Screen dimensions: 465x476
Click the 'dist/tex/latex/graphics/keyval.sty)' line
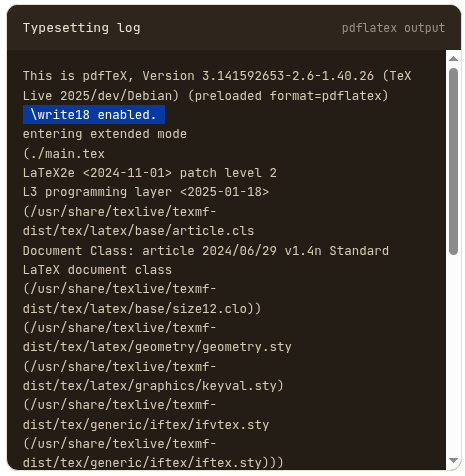click(153, 386)
